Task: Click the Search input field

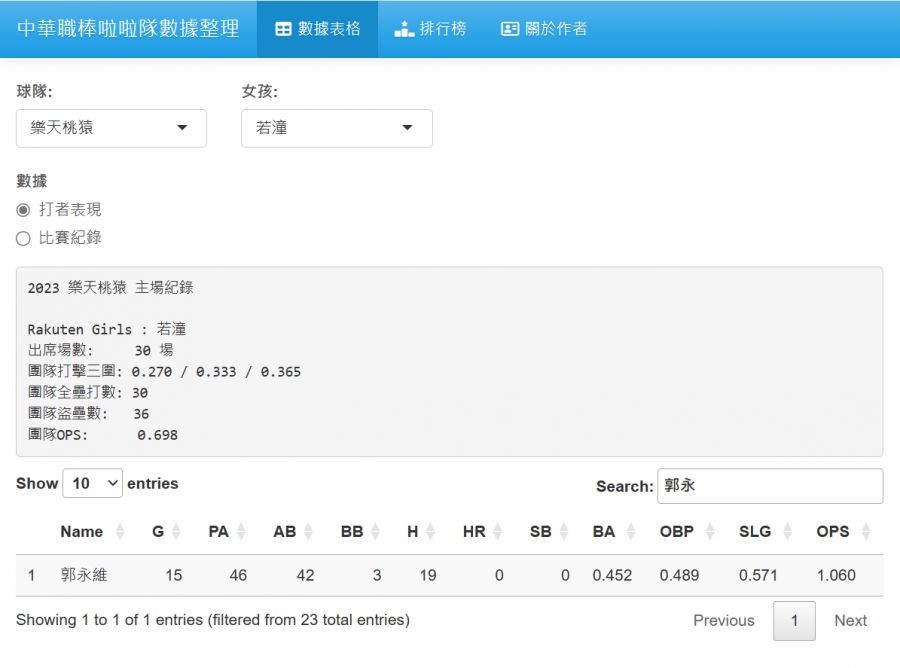Action: [x=769, y=486]
